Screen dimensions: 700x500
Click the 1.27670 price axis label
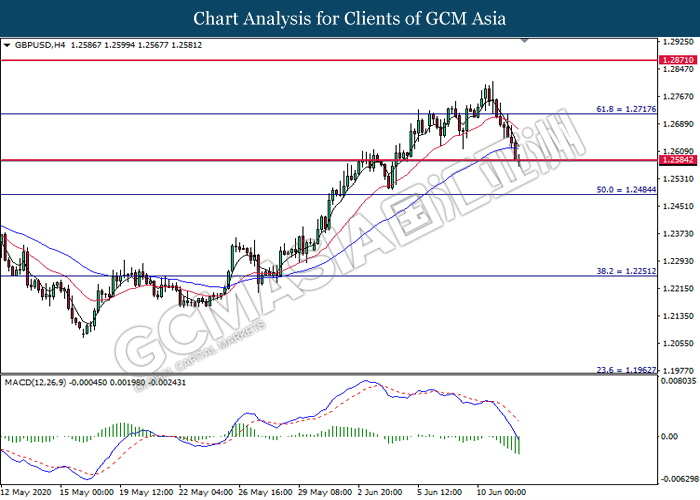click(x=678, y=96)
